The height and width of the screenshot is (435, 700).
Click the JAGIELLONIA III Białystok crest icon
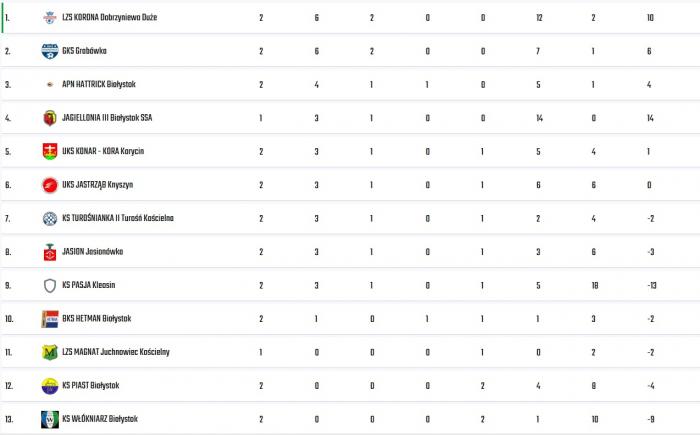point(50,118)
